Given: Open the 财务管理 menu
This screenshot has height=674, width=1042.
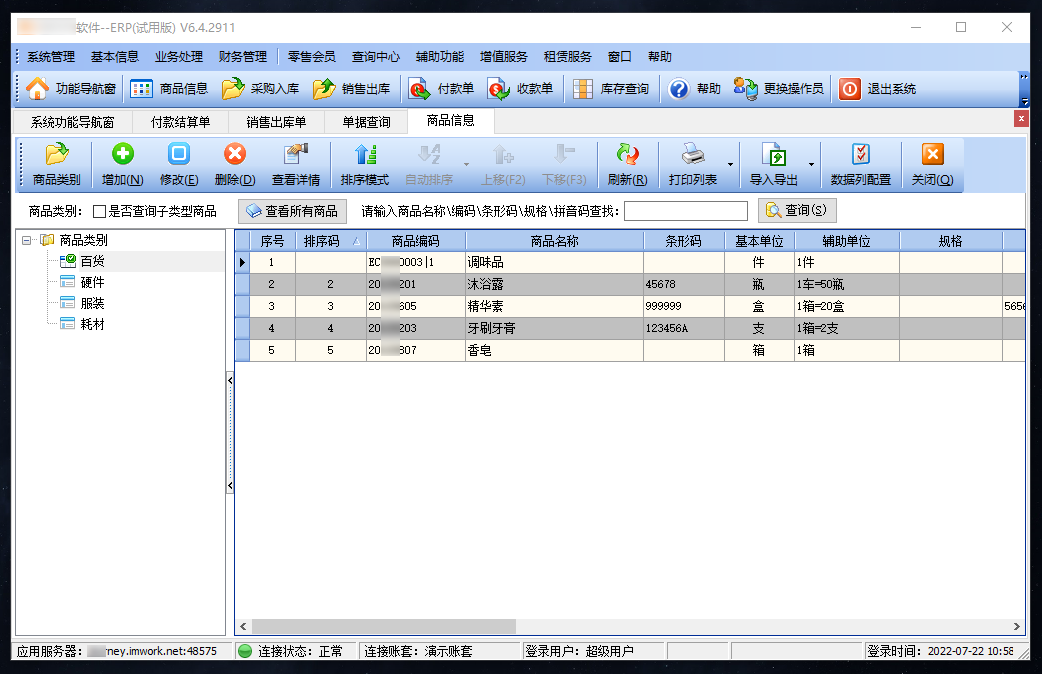Looking at the screenshot, I should point(243,57).
